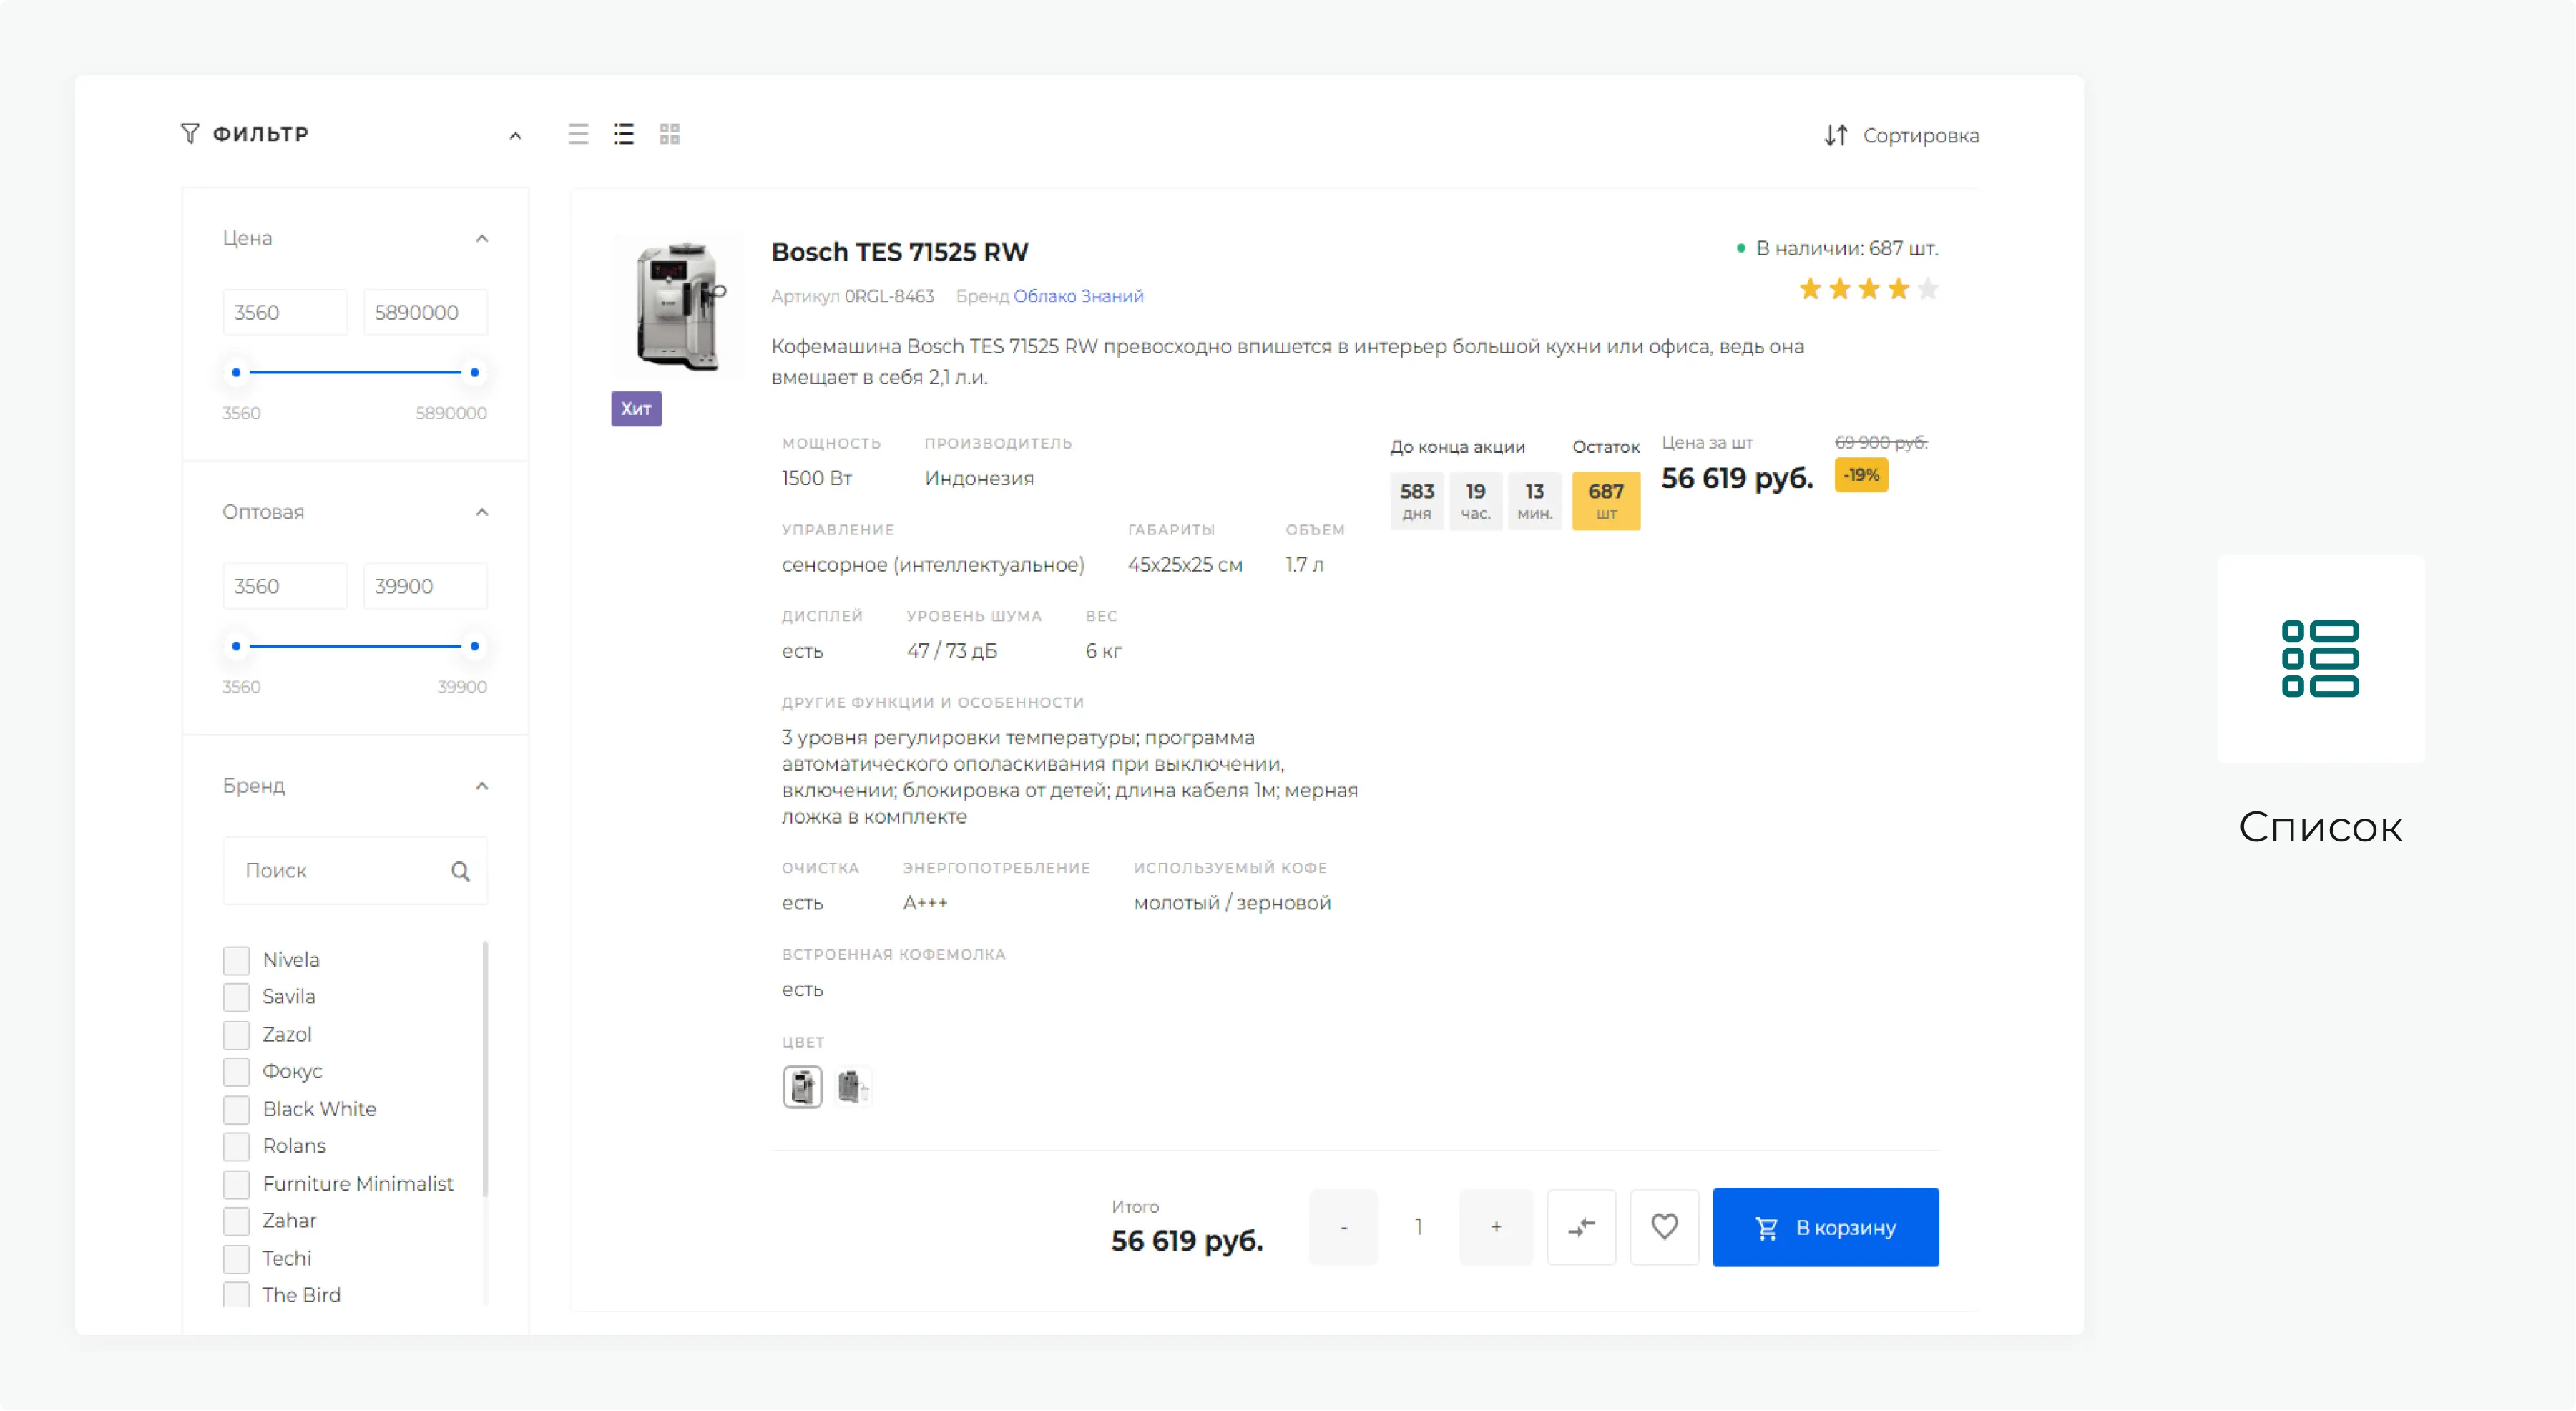Select detailed list view icon

(x=624, y=134)
